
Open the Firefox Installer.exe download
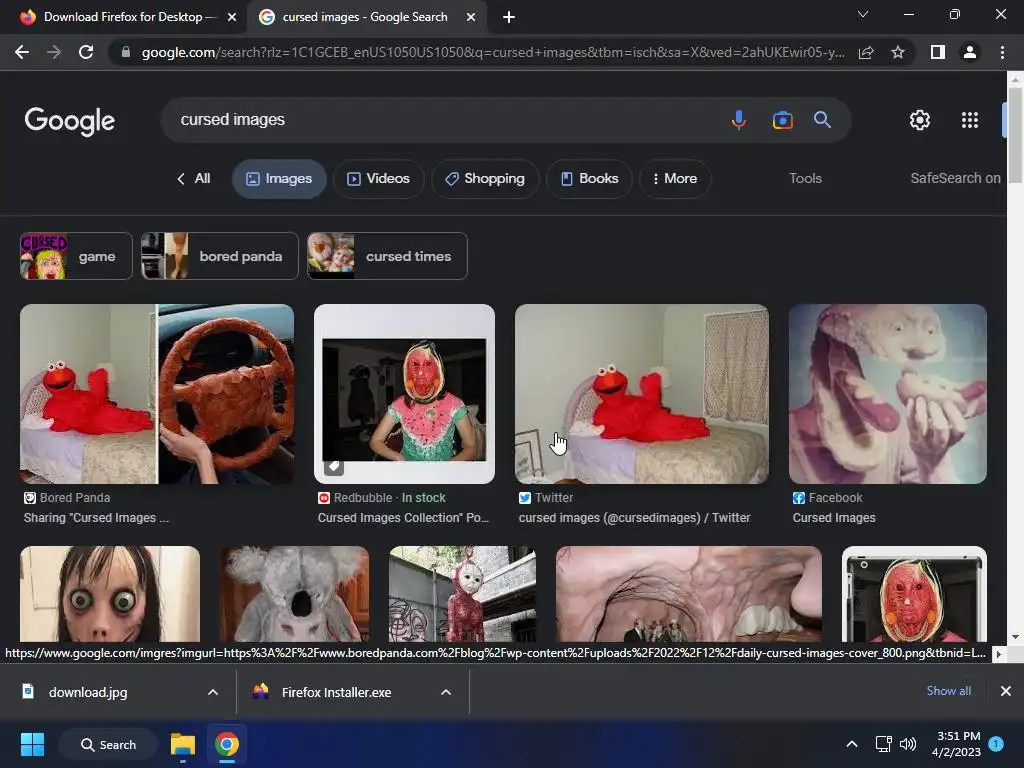pyautogui.click(x=336, y=692)
